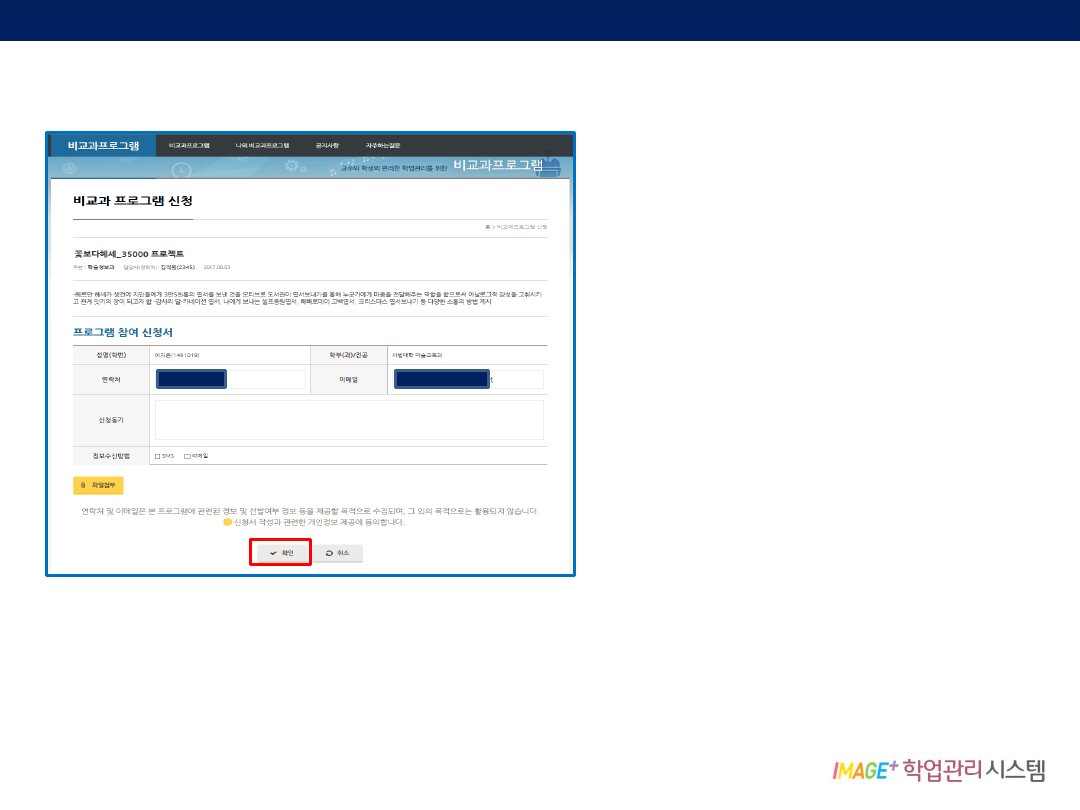Image resolution: width=1080 pixels, height=810 pixels.
Task: Click the IMAGE+ 학업관리시스템 logo
Action: pyautogui.click(x=938, y=770)
